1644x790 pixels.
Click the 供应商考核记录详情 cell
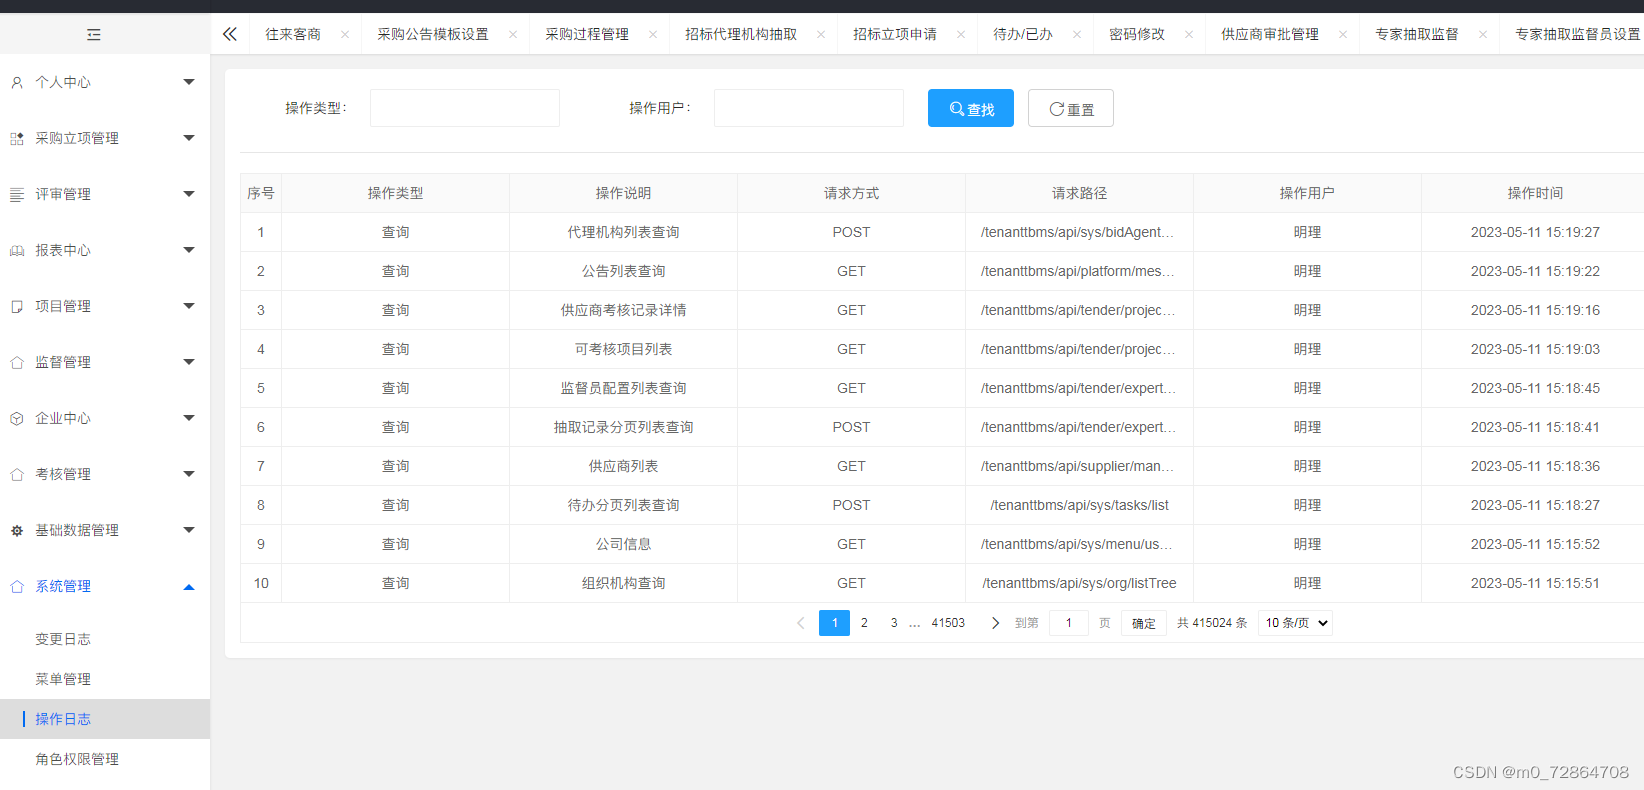pos(624,310)
